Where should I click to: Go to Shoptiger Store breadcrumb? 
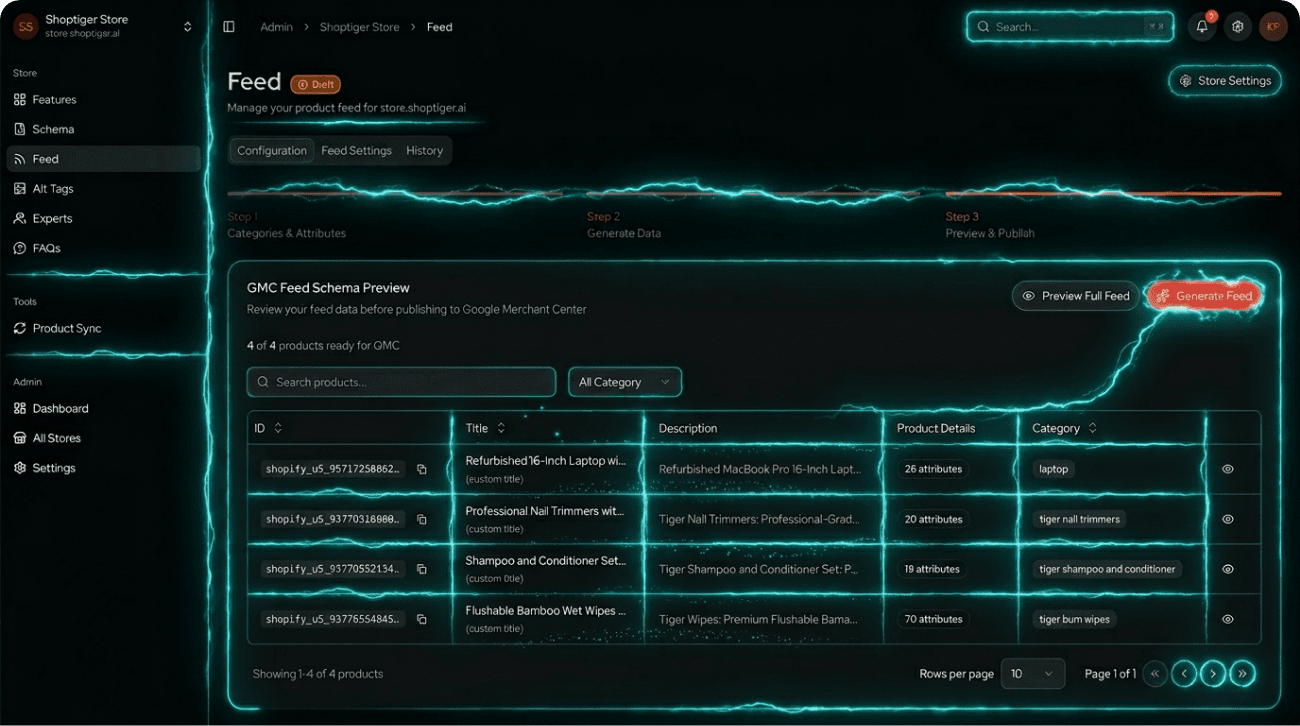point(359,27)
